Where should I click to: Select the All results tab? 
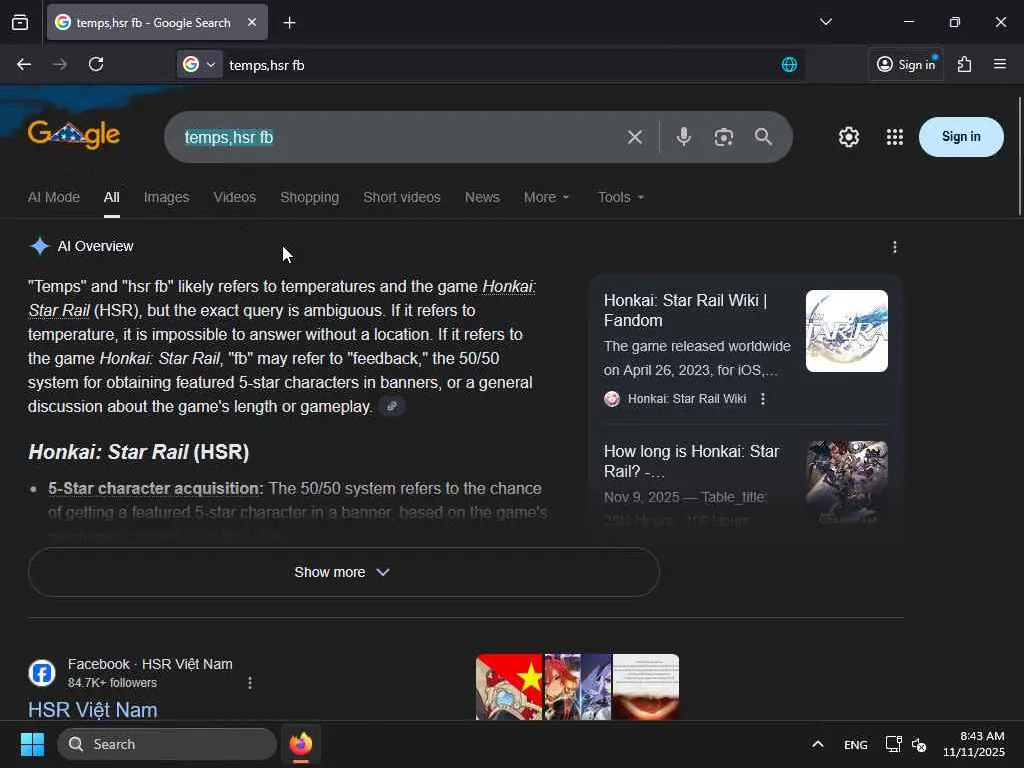pyautogui.click(x=112, y=197)
